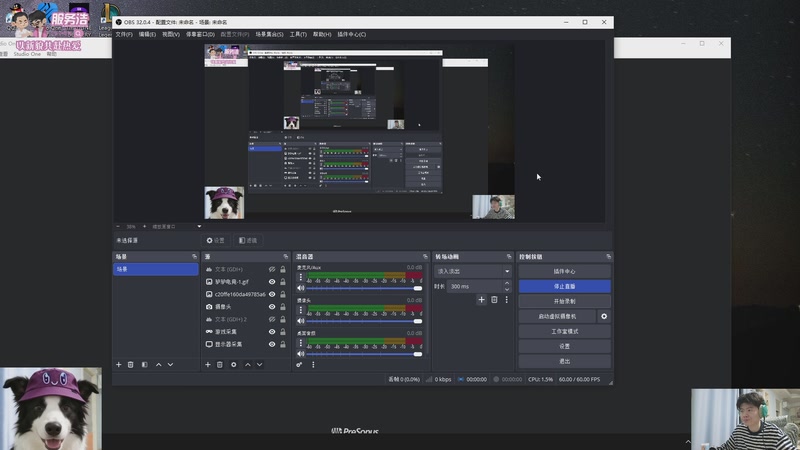Screen dimensions: 800x450
Task: Click the start virtual camera button
Action: coord(557,316)
